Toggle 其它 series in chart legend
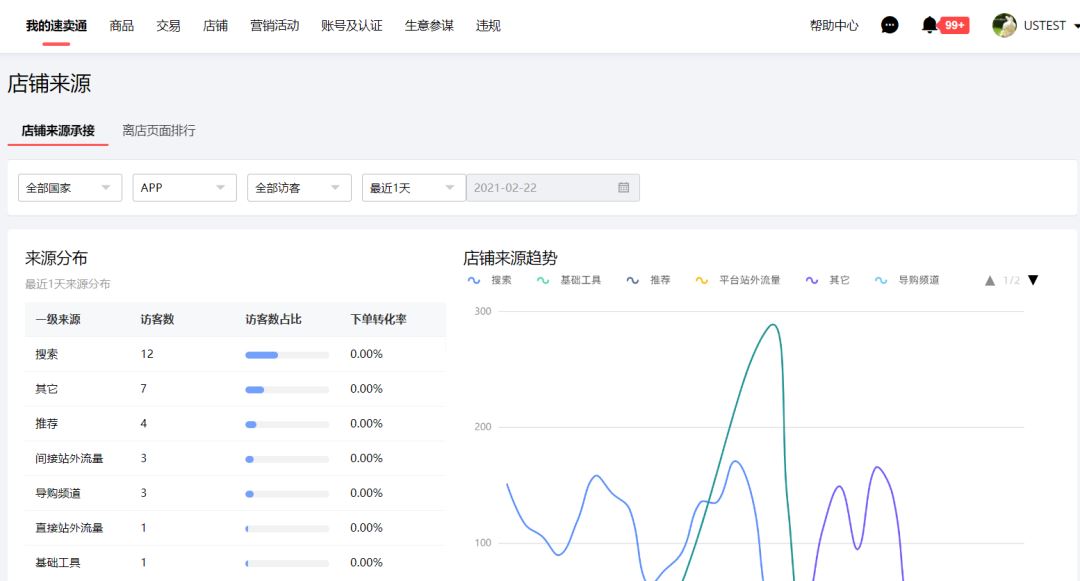Screen dimensions: 1080x581 tap(827, 280)
